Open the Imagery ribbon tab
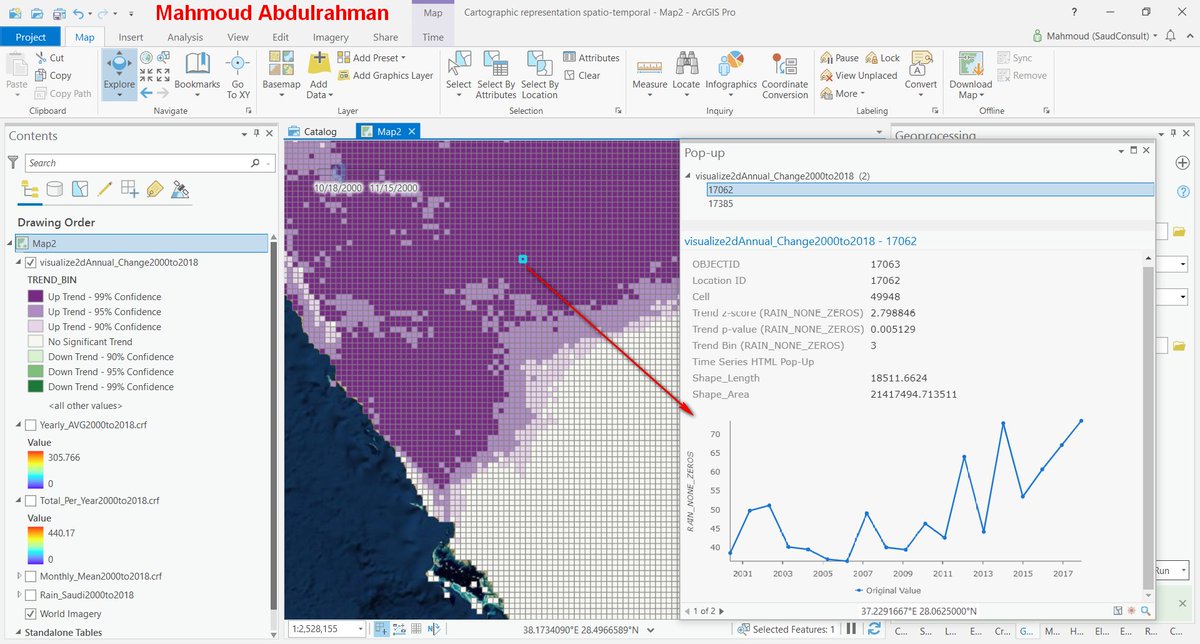Screen dimensions: 1200x644 pos(331,37)
